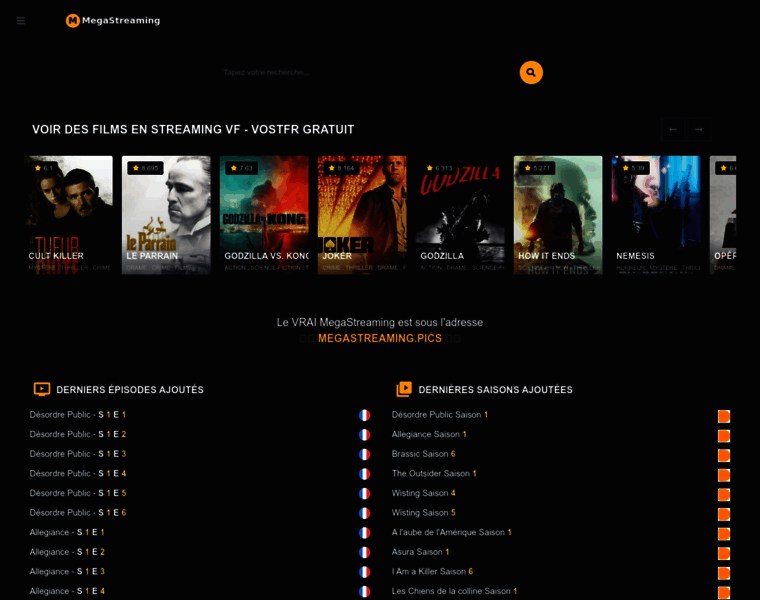Click the Dernières saisons playlist icon
The width and height of the screenshot is (760, 600).
[404, 389]
